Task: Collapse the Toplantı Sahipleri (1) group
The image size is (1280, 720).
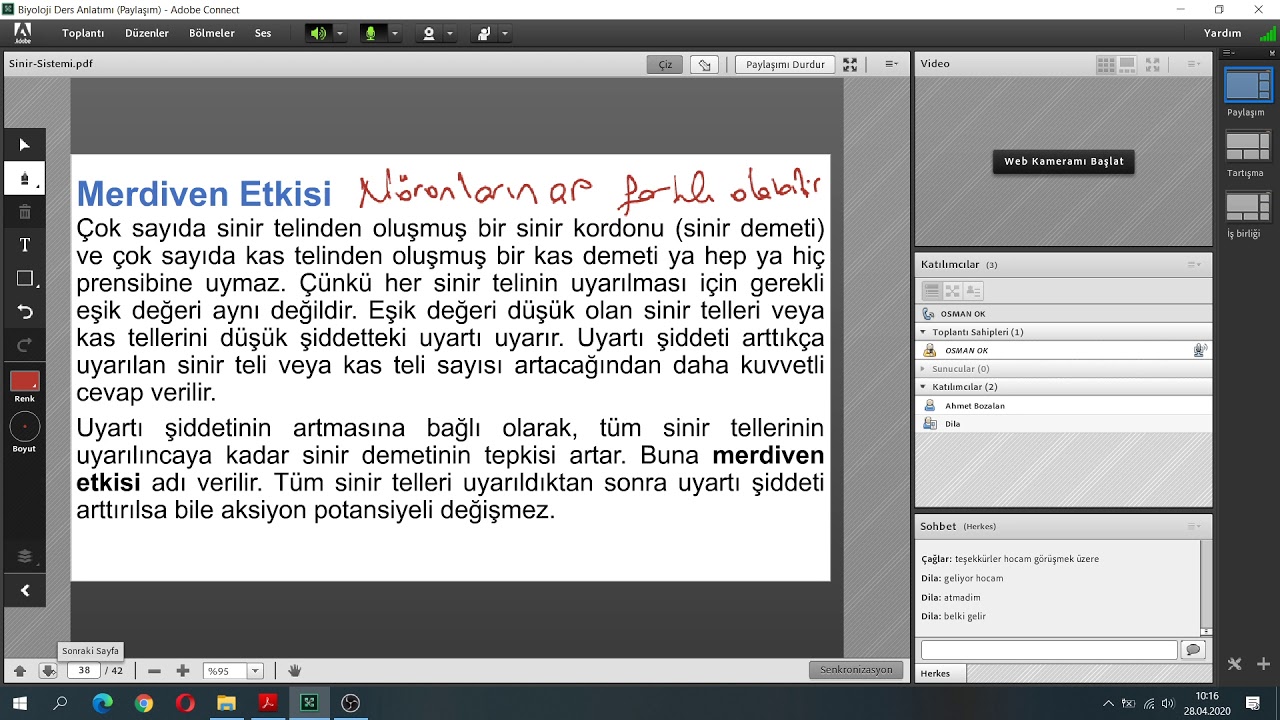Action: pos(924,332)
